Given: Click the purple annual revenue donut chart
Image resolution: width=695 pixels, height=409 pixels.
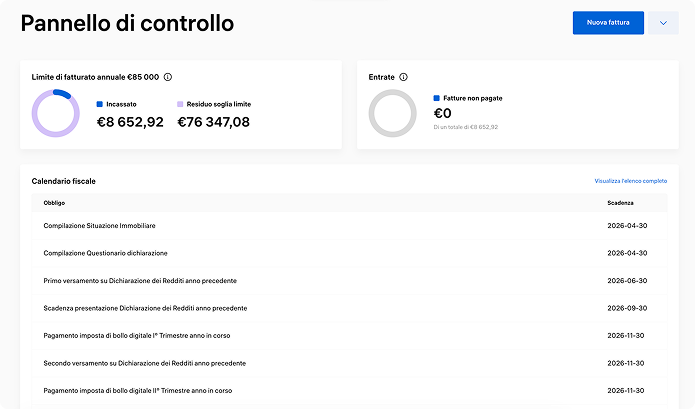Looking at the screenshot, I should click(x=55, y=113).
